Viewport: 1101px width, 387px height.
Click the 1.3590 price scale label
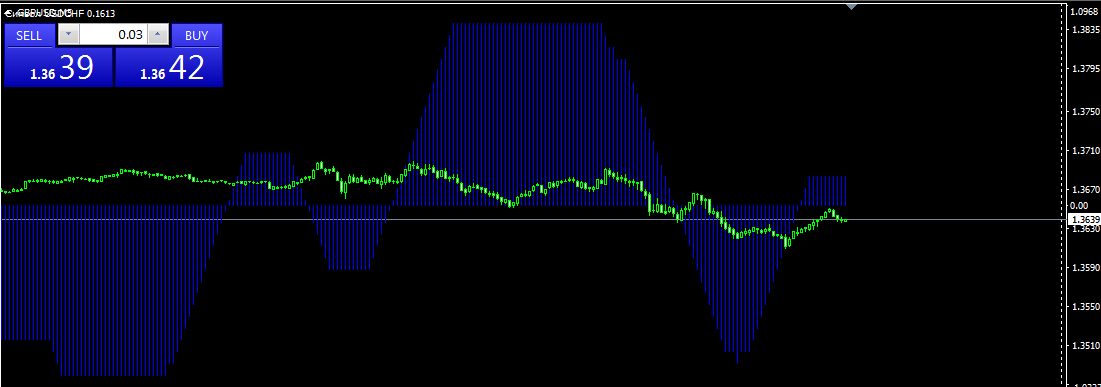pos(1084,268)
